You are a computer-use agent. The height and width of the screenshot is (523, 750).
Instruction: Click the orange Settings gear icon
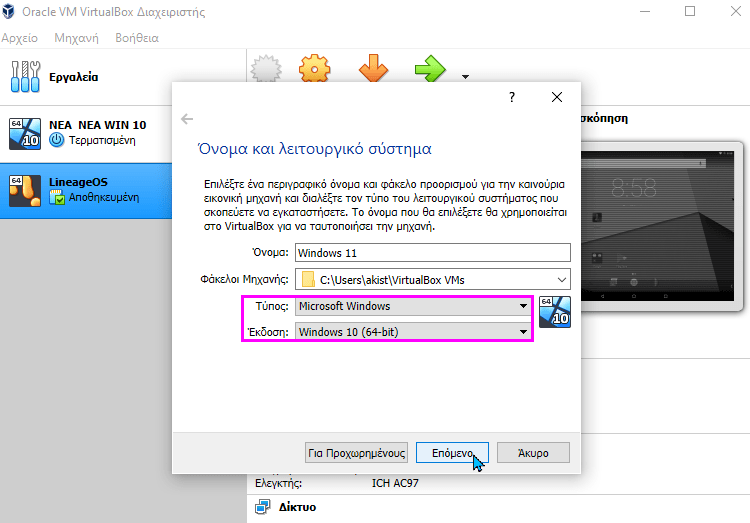click(x=315, y=71)
